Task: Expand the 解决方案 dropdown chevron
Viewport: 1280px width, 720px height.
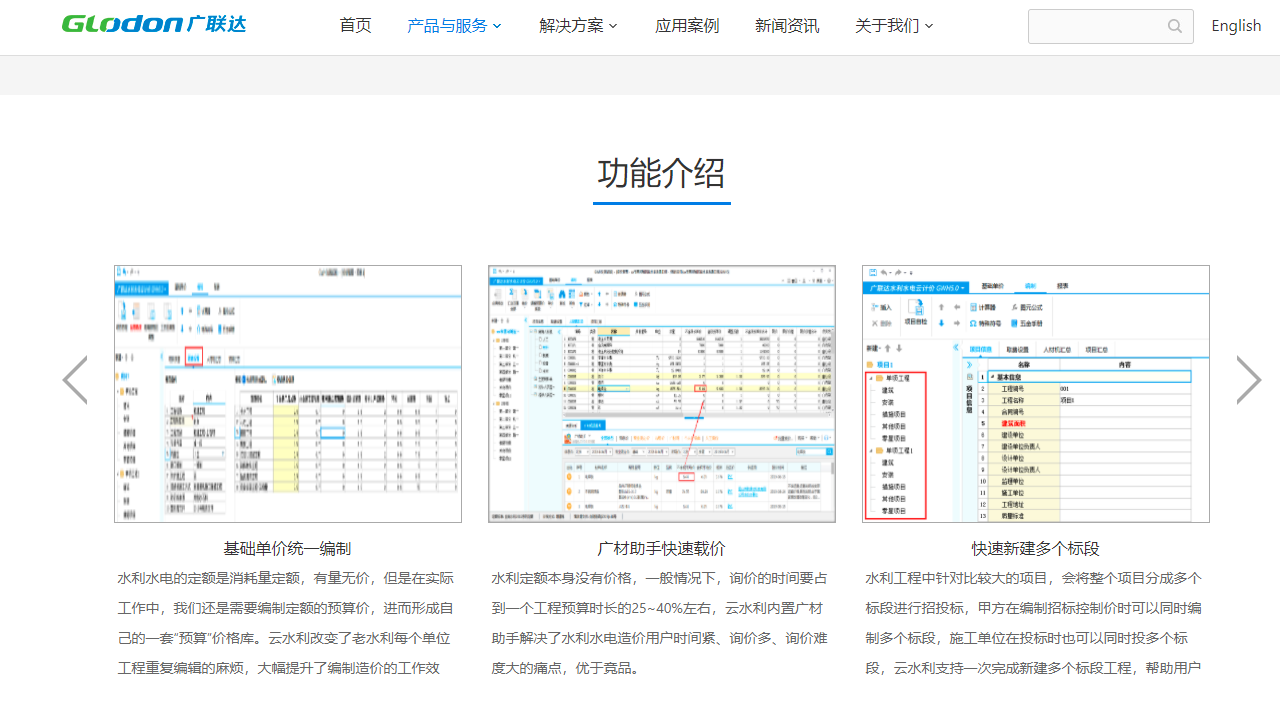Action: pos(613,26)
